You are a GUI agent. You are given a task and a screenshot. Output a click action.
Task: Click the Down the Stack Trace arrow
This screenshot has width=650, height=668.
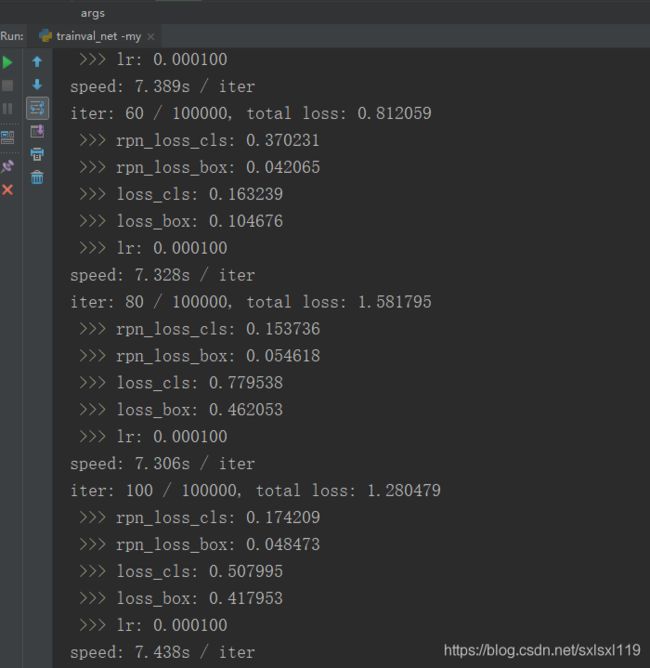[37, 85]
